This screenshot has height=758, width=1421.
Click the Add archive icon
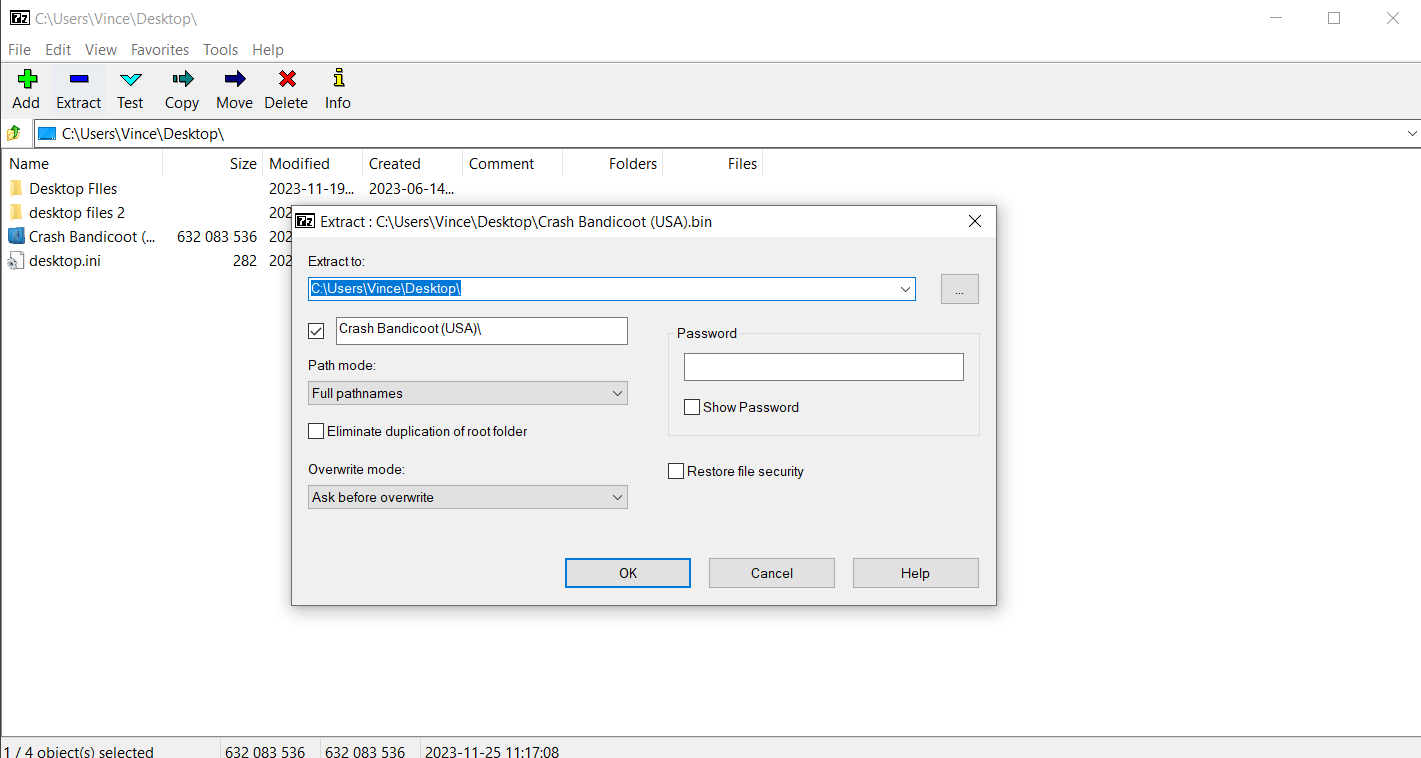[26, 88]
